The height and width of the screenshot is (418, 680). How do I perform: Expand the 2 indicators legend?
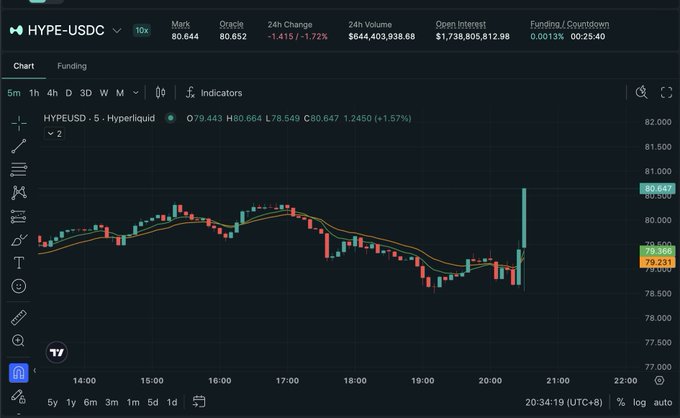click(55, 134)
